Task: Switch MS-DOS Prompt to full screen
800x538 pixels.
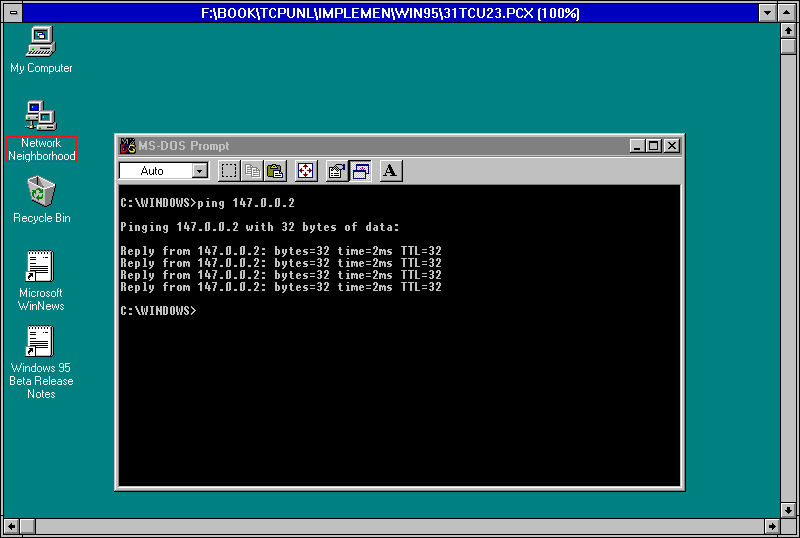Action: tap(306, 171)
